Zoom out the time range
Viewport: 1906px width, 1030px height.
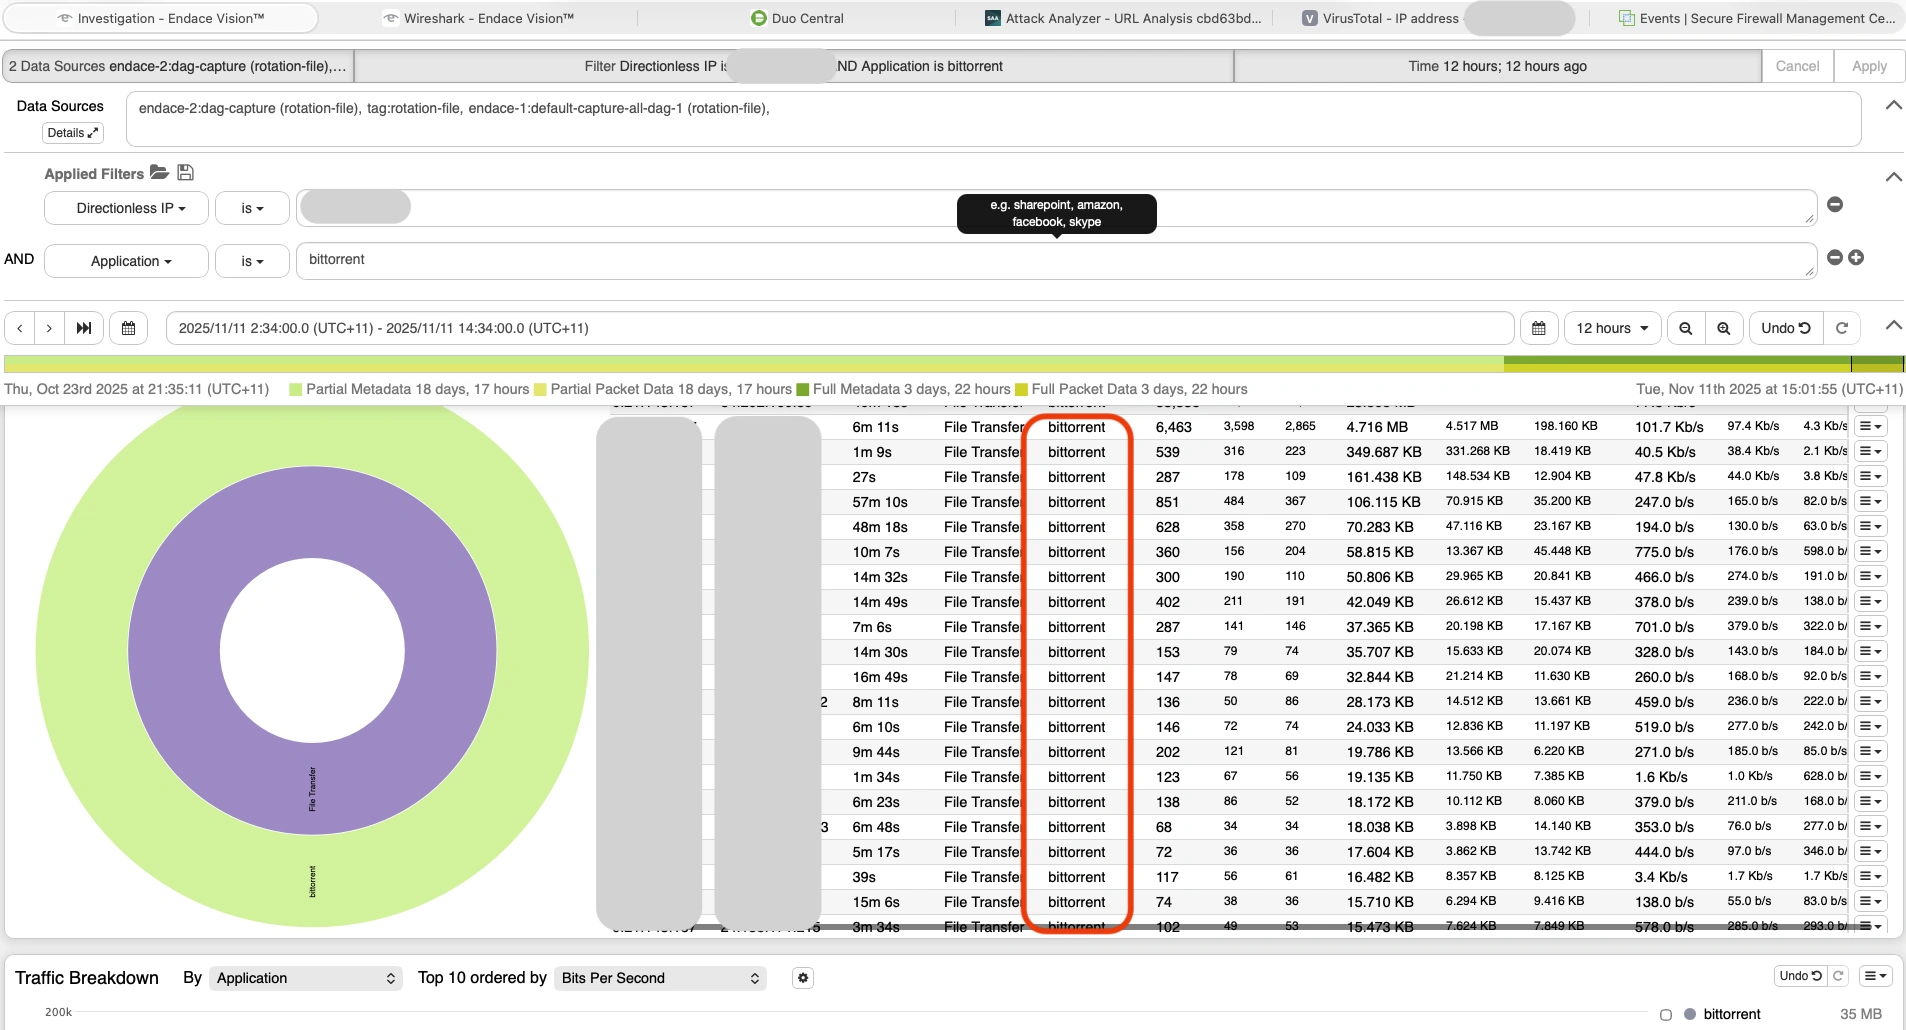(x=1685, y=328)
